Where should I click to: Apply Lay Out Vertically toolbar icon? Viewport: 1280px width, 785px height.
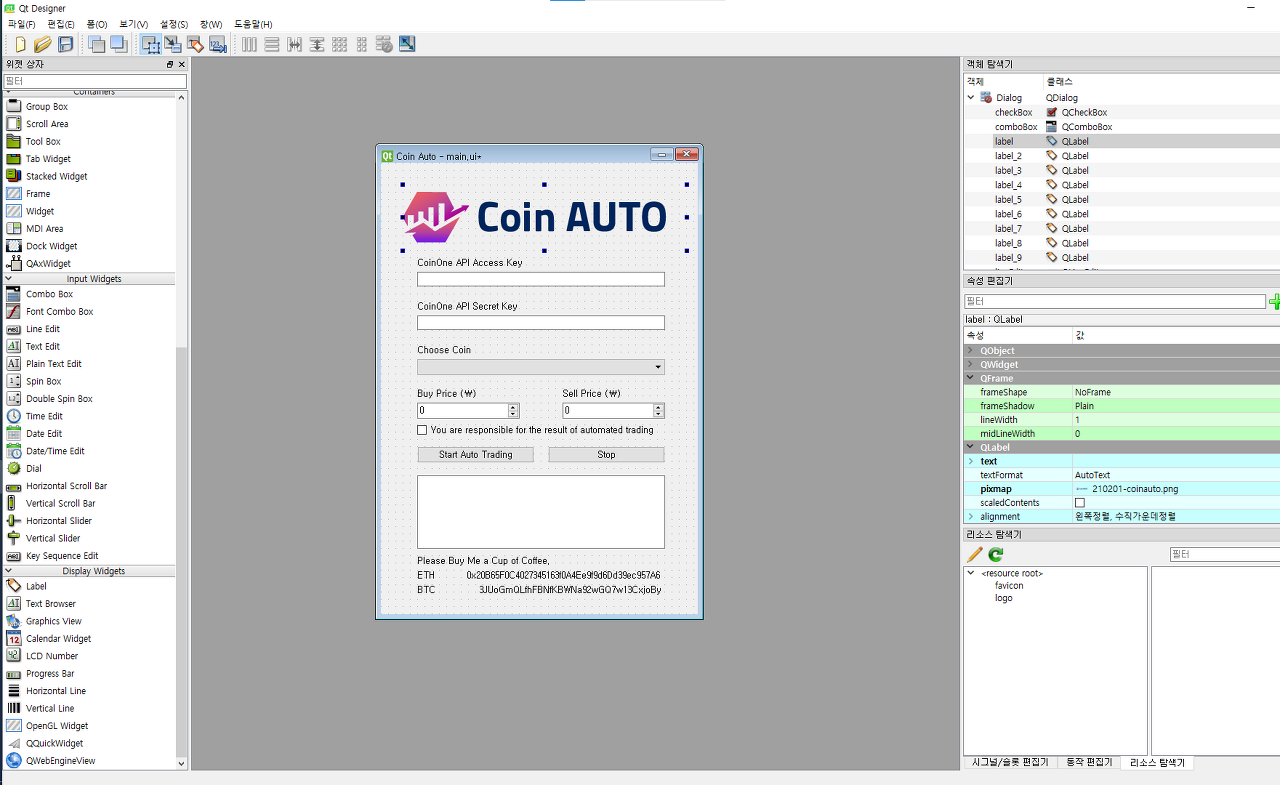(x=271, y=44)
